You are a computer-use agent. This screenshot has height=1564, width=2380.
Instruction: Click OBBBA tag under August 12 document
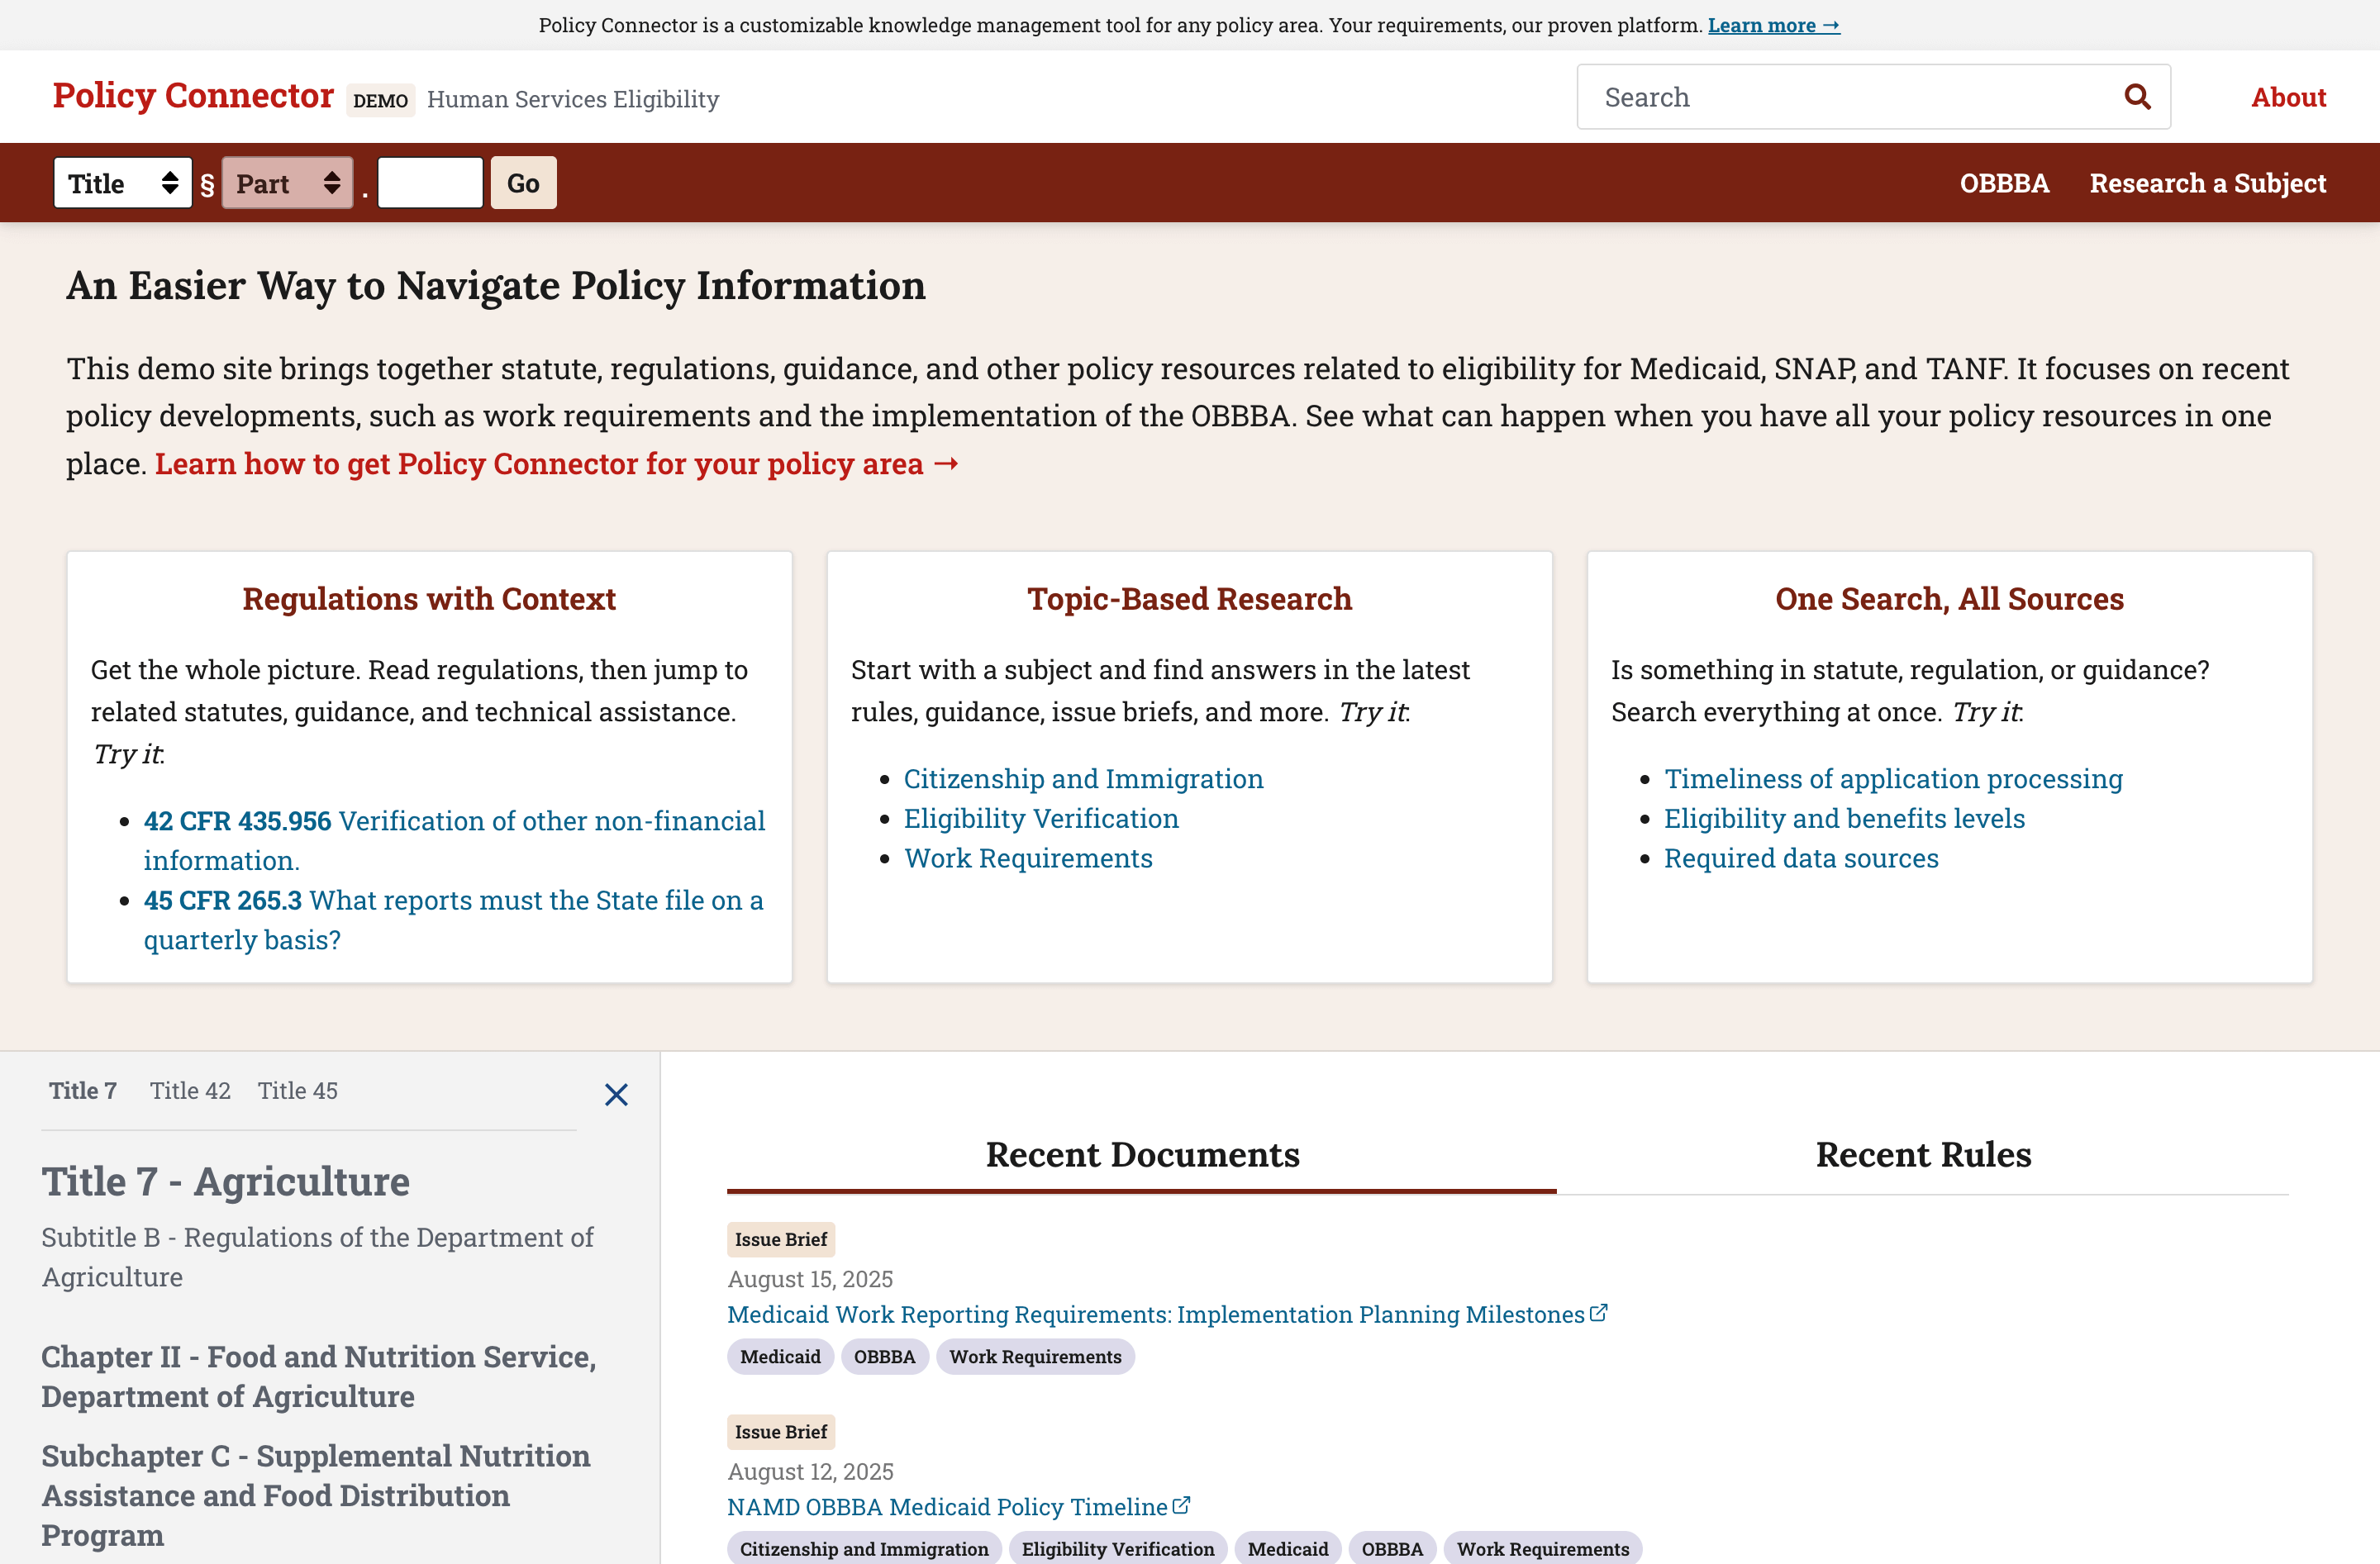[x=1392, y=1548]
